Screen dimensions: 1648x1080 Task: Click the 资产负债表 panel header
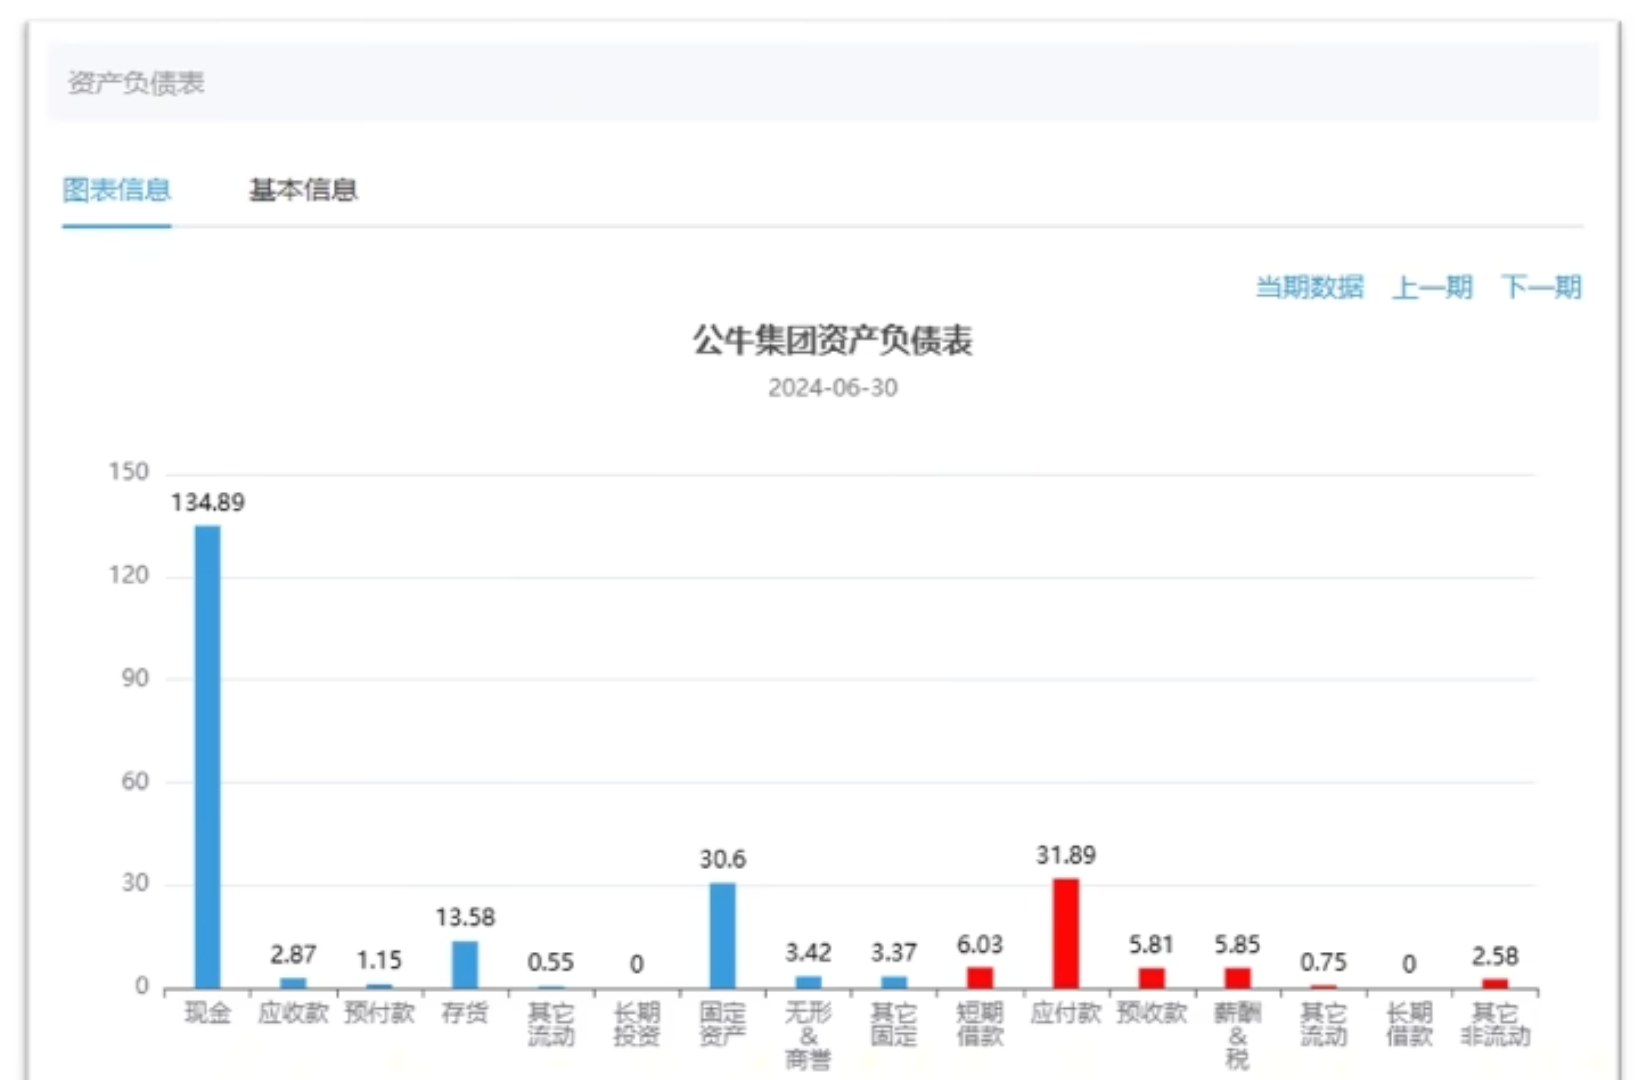[x=136, y=83]
